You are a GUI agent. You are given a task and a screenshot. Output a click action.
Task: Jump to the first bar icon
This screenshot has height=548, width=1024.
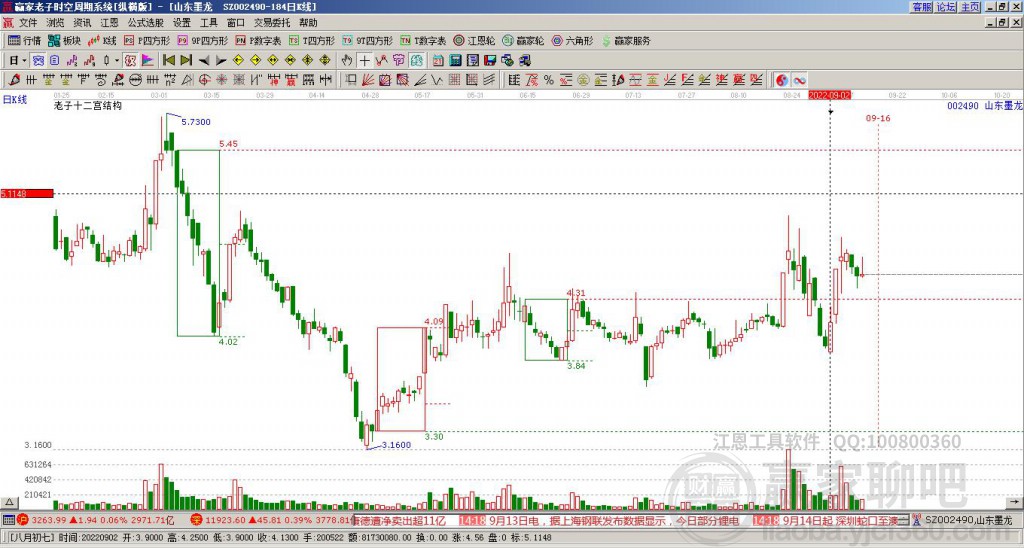168,61
